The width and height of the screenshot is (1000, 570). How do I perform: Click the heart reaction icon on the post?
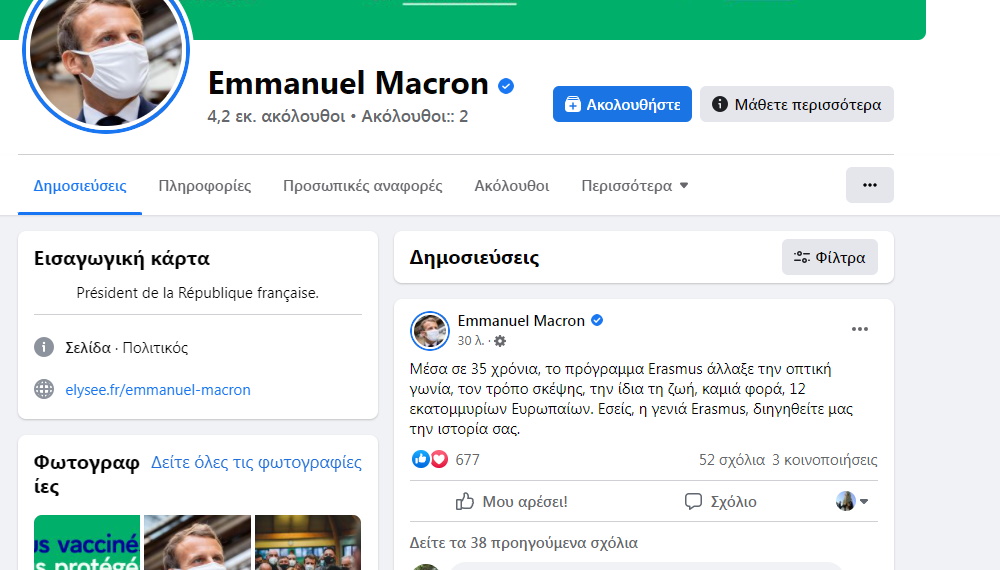439,459
